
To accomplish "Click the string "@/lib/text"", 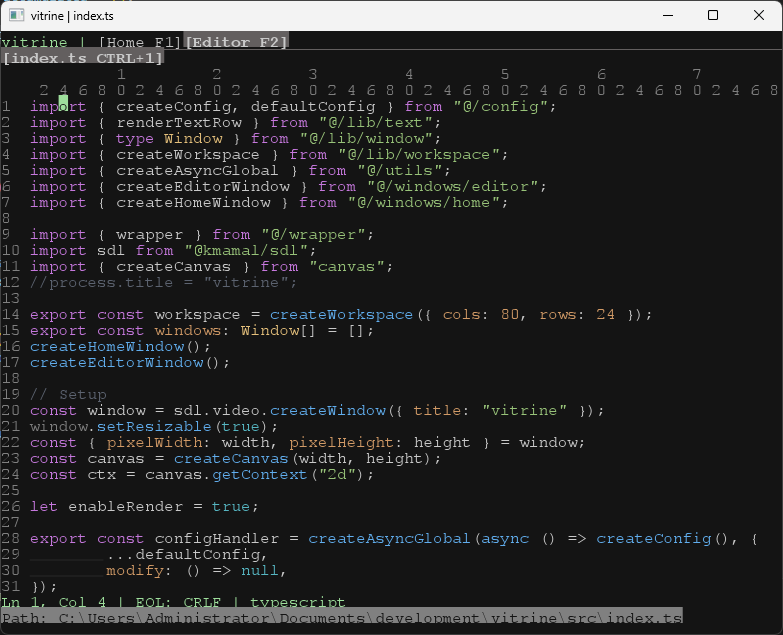I will [376, 122].
